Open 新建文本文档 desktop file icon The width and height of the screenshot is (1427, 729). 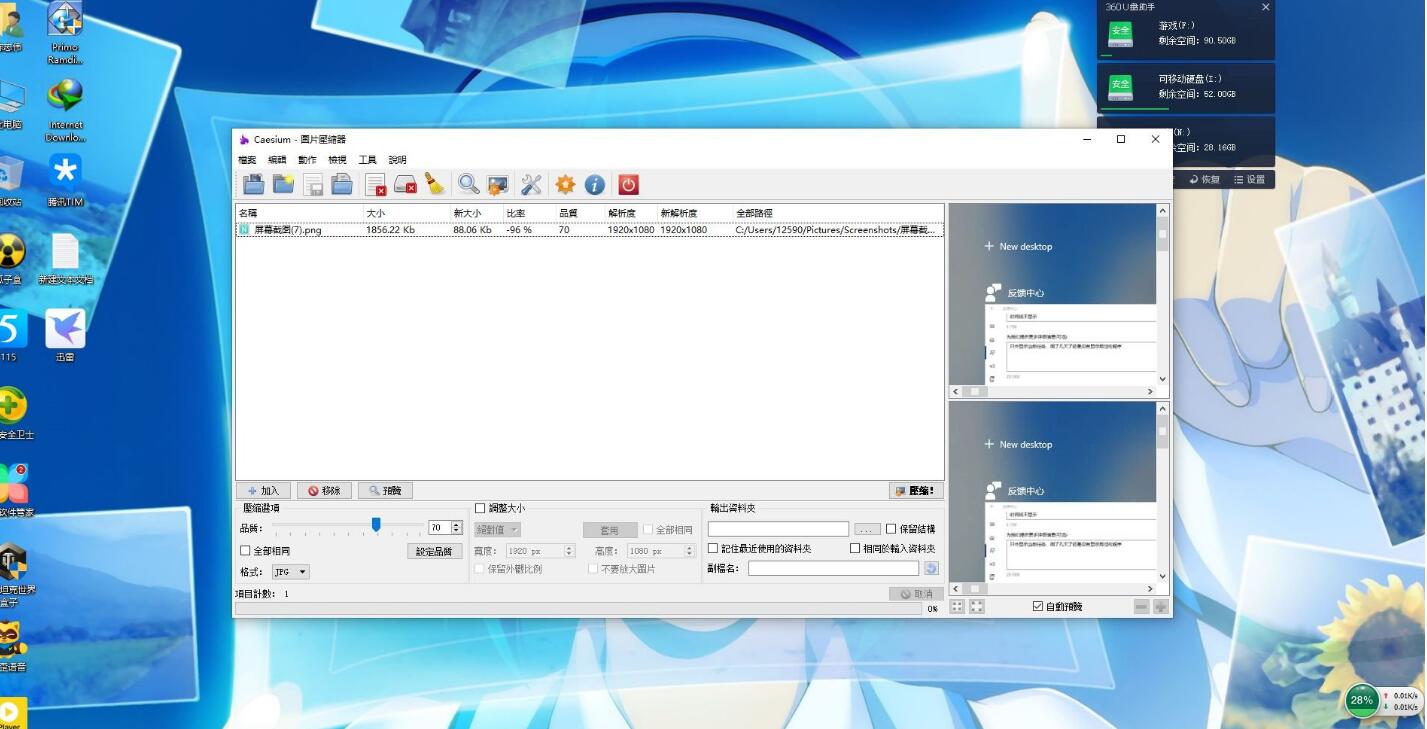point(65,258)
